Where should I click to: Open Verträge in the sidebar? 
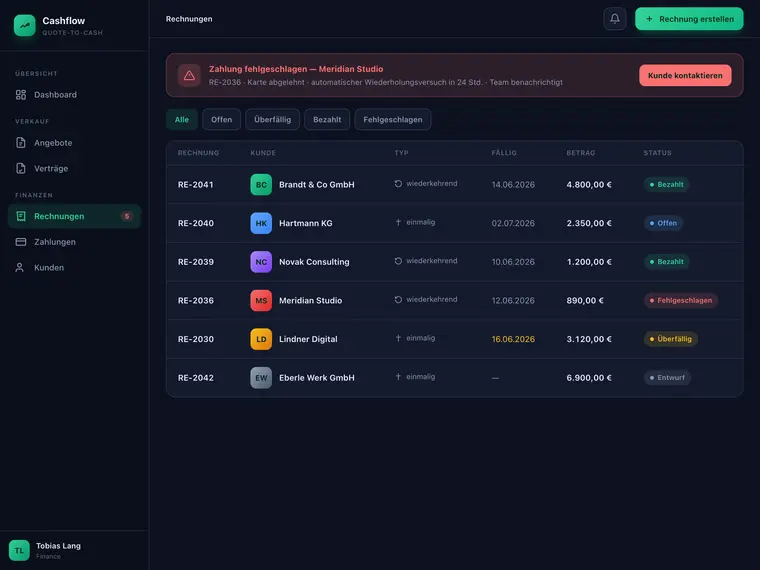74,168
